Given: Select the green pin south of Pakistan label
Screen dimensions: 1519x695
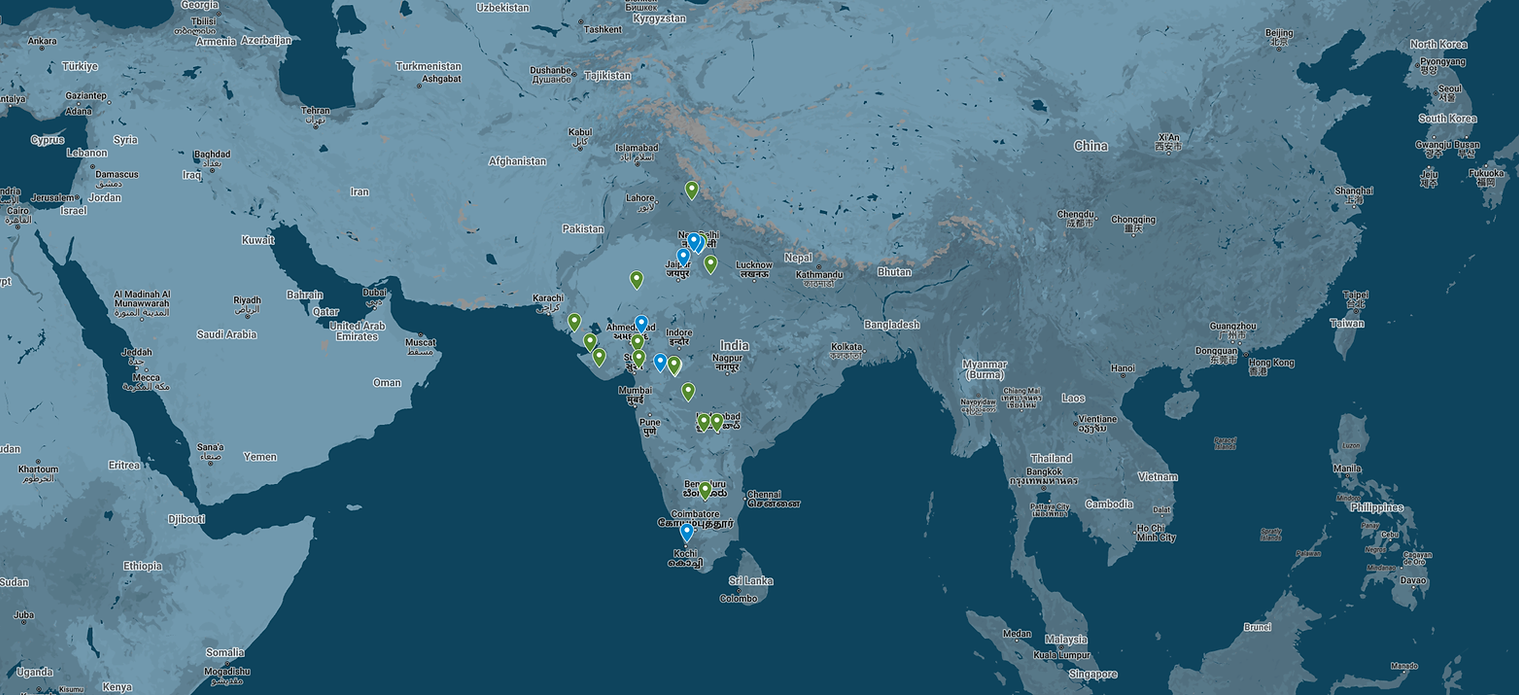Looking at the screenshot, I should coord(636,279).
